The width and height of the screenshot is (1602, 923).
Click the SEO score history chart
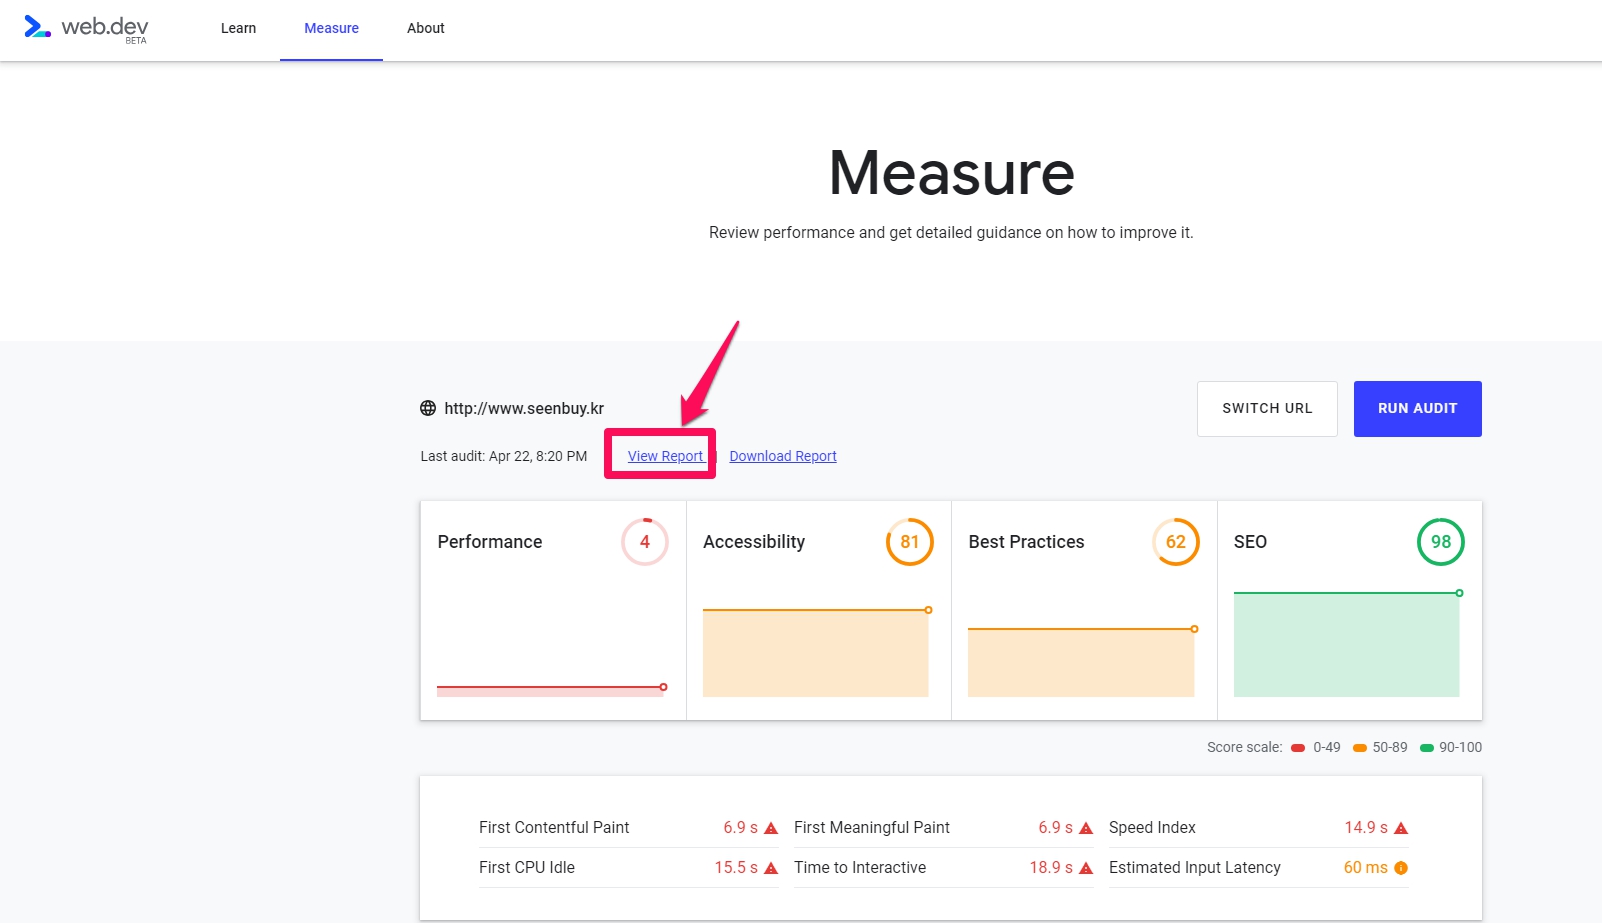(x=1347, y=644)
